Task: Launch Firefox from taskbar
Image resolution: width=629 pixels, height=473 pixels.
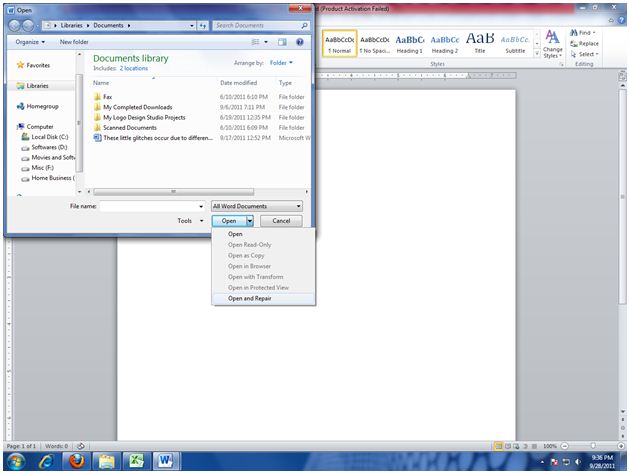Action: coord(76,461)
